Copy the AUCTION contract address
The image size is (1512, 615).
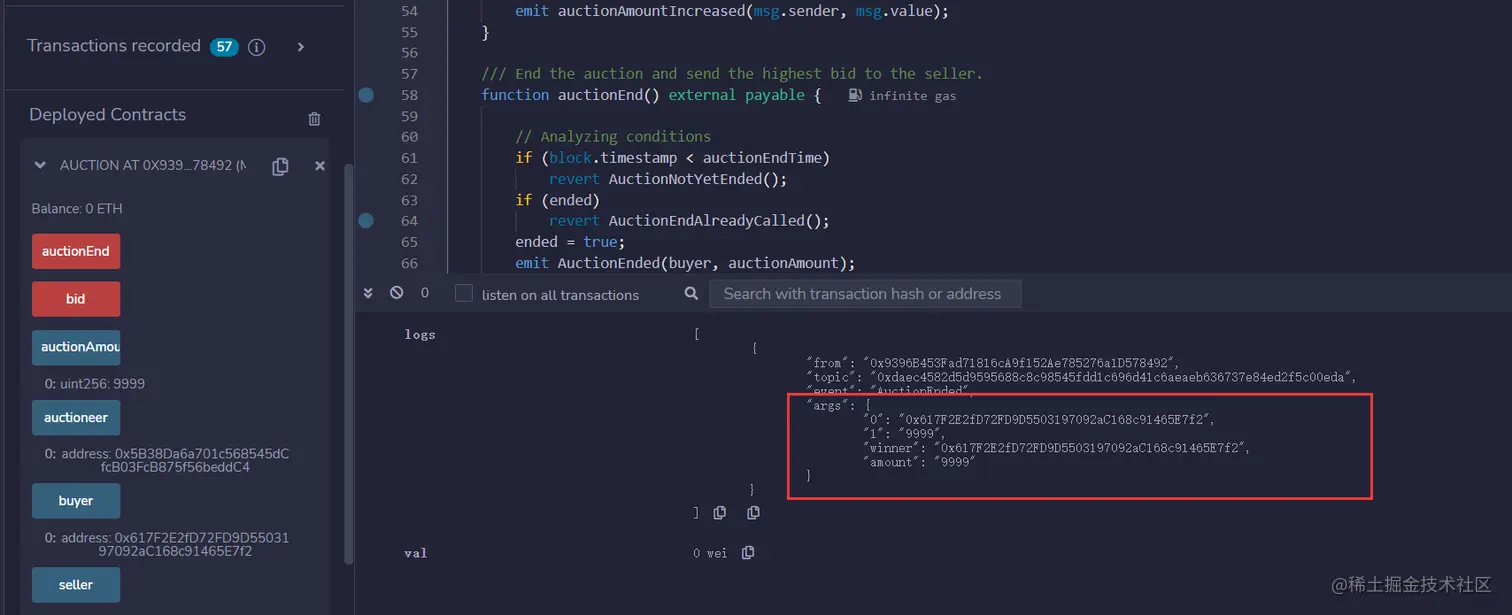click(280, 167)
